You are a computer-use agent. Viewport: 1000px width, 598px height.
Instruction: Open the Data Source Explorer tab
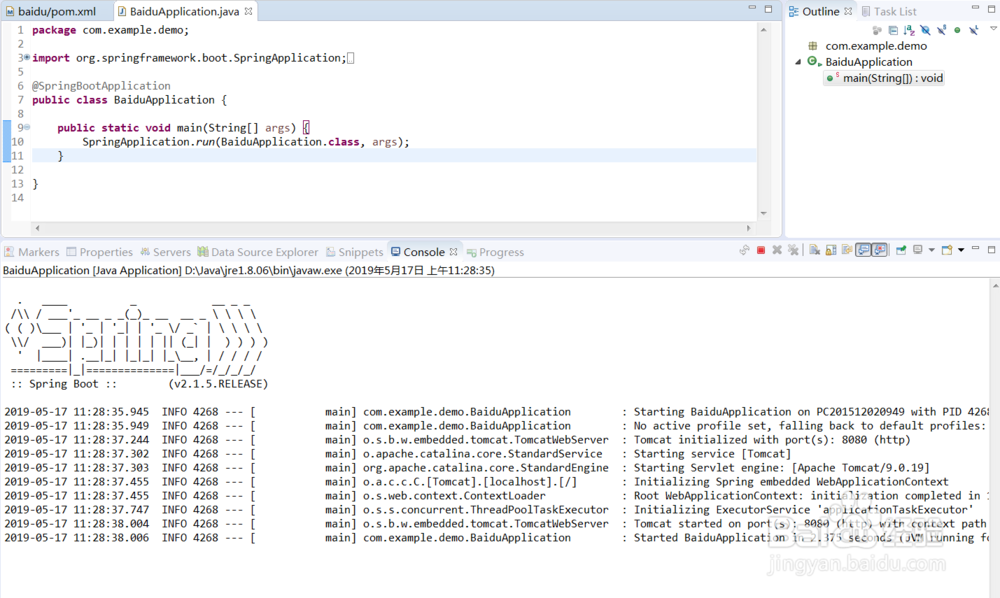(x=258, y=252)
